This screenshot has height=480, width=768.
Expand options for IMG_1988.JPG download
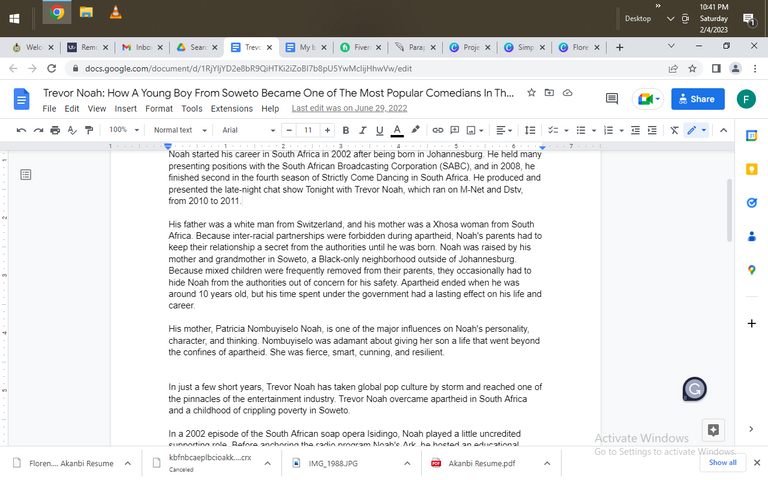[x=408, y=463]
